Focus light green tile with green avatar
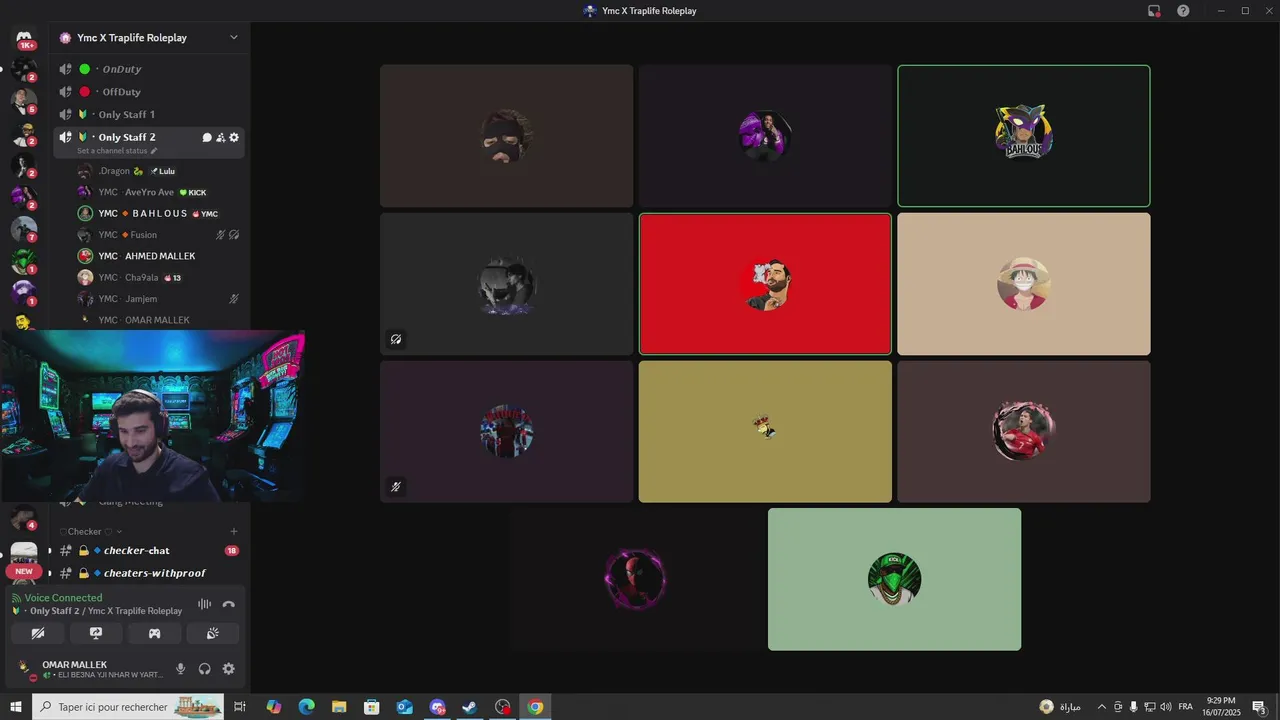Screen dimensions: 1280x720 (894, 579)
